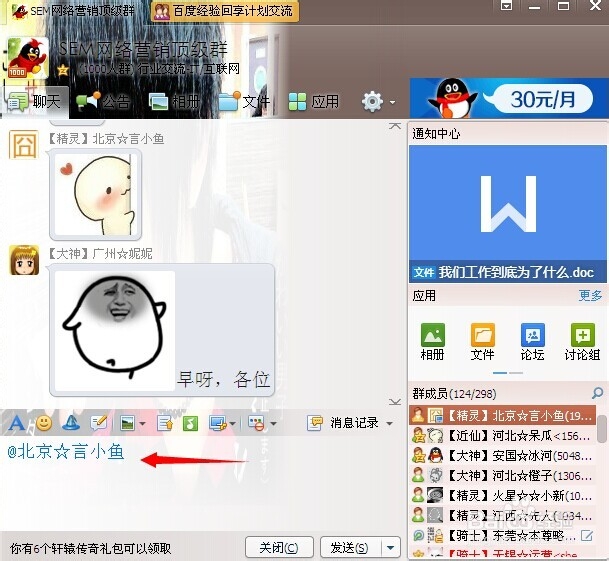
Task: Click the member list scrollbar thumb
Action: [x=602, y=427]
